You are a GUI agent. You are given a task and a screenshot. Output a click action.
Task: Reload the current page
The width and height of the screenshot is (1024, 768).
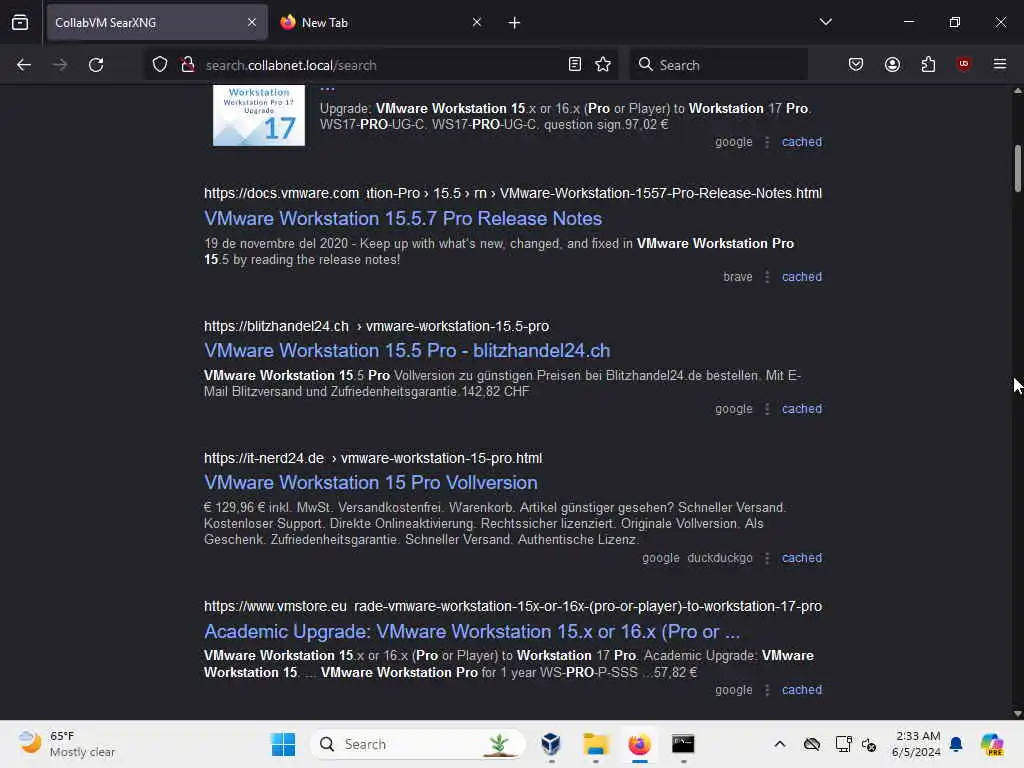pyautogui.click(x=96, y=65)
